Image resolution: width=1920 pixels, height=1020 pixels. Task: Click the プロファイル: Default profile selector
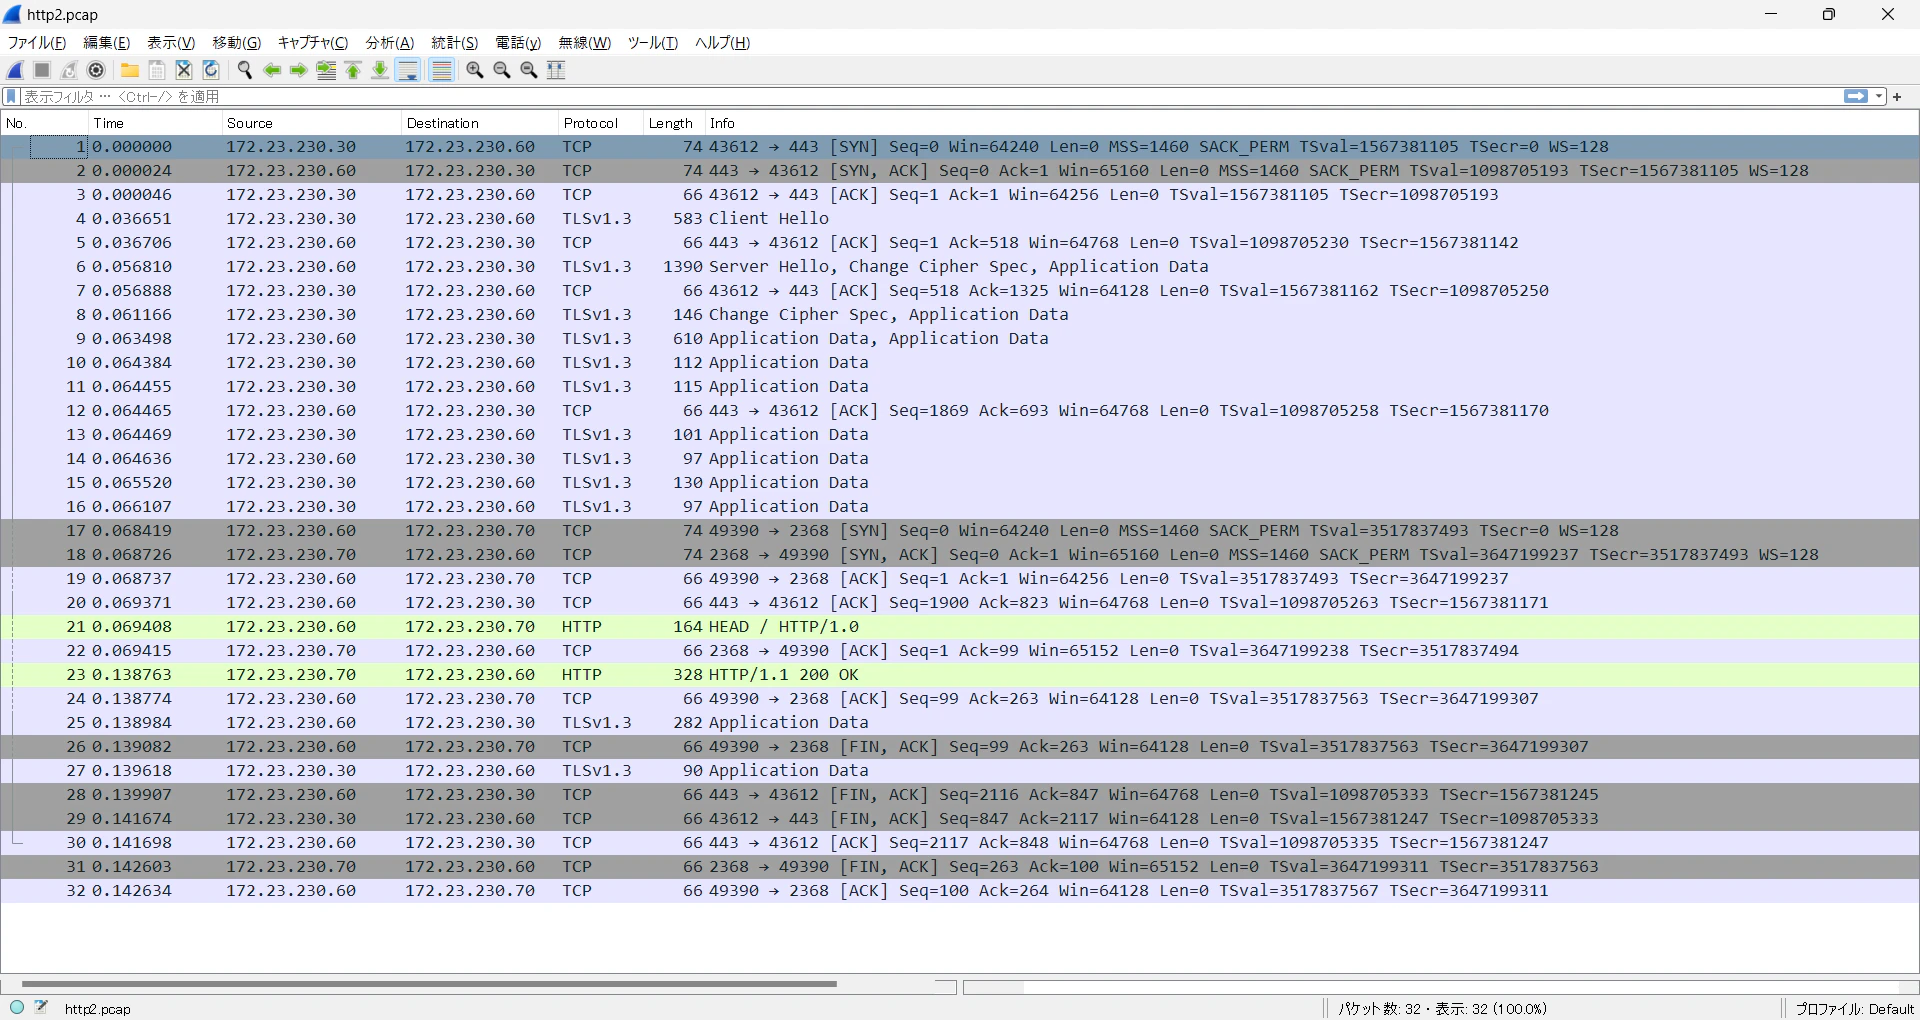tap(1855, 1009)
